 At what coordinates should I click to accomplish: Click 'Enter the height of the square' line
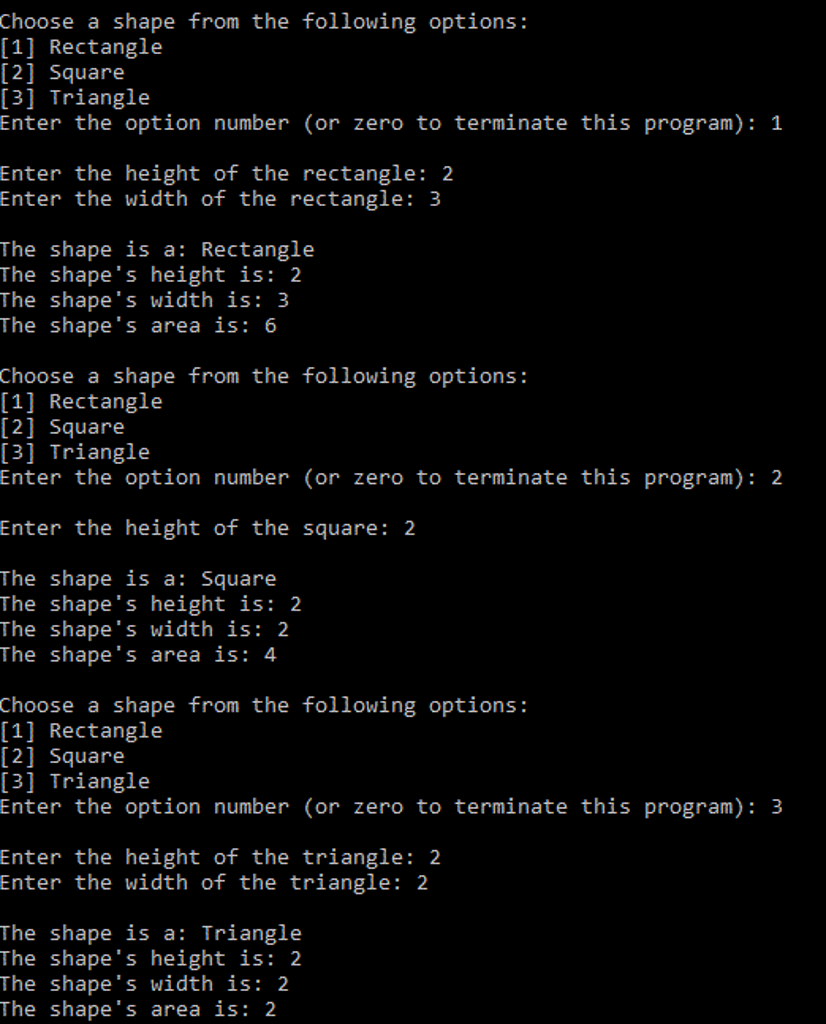(208, 528)
